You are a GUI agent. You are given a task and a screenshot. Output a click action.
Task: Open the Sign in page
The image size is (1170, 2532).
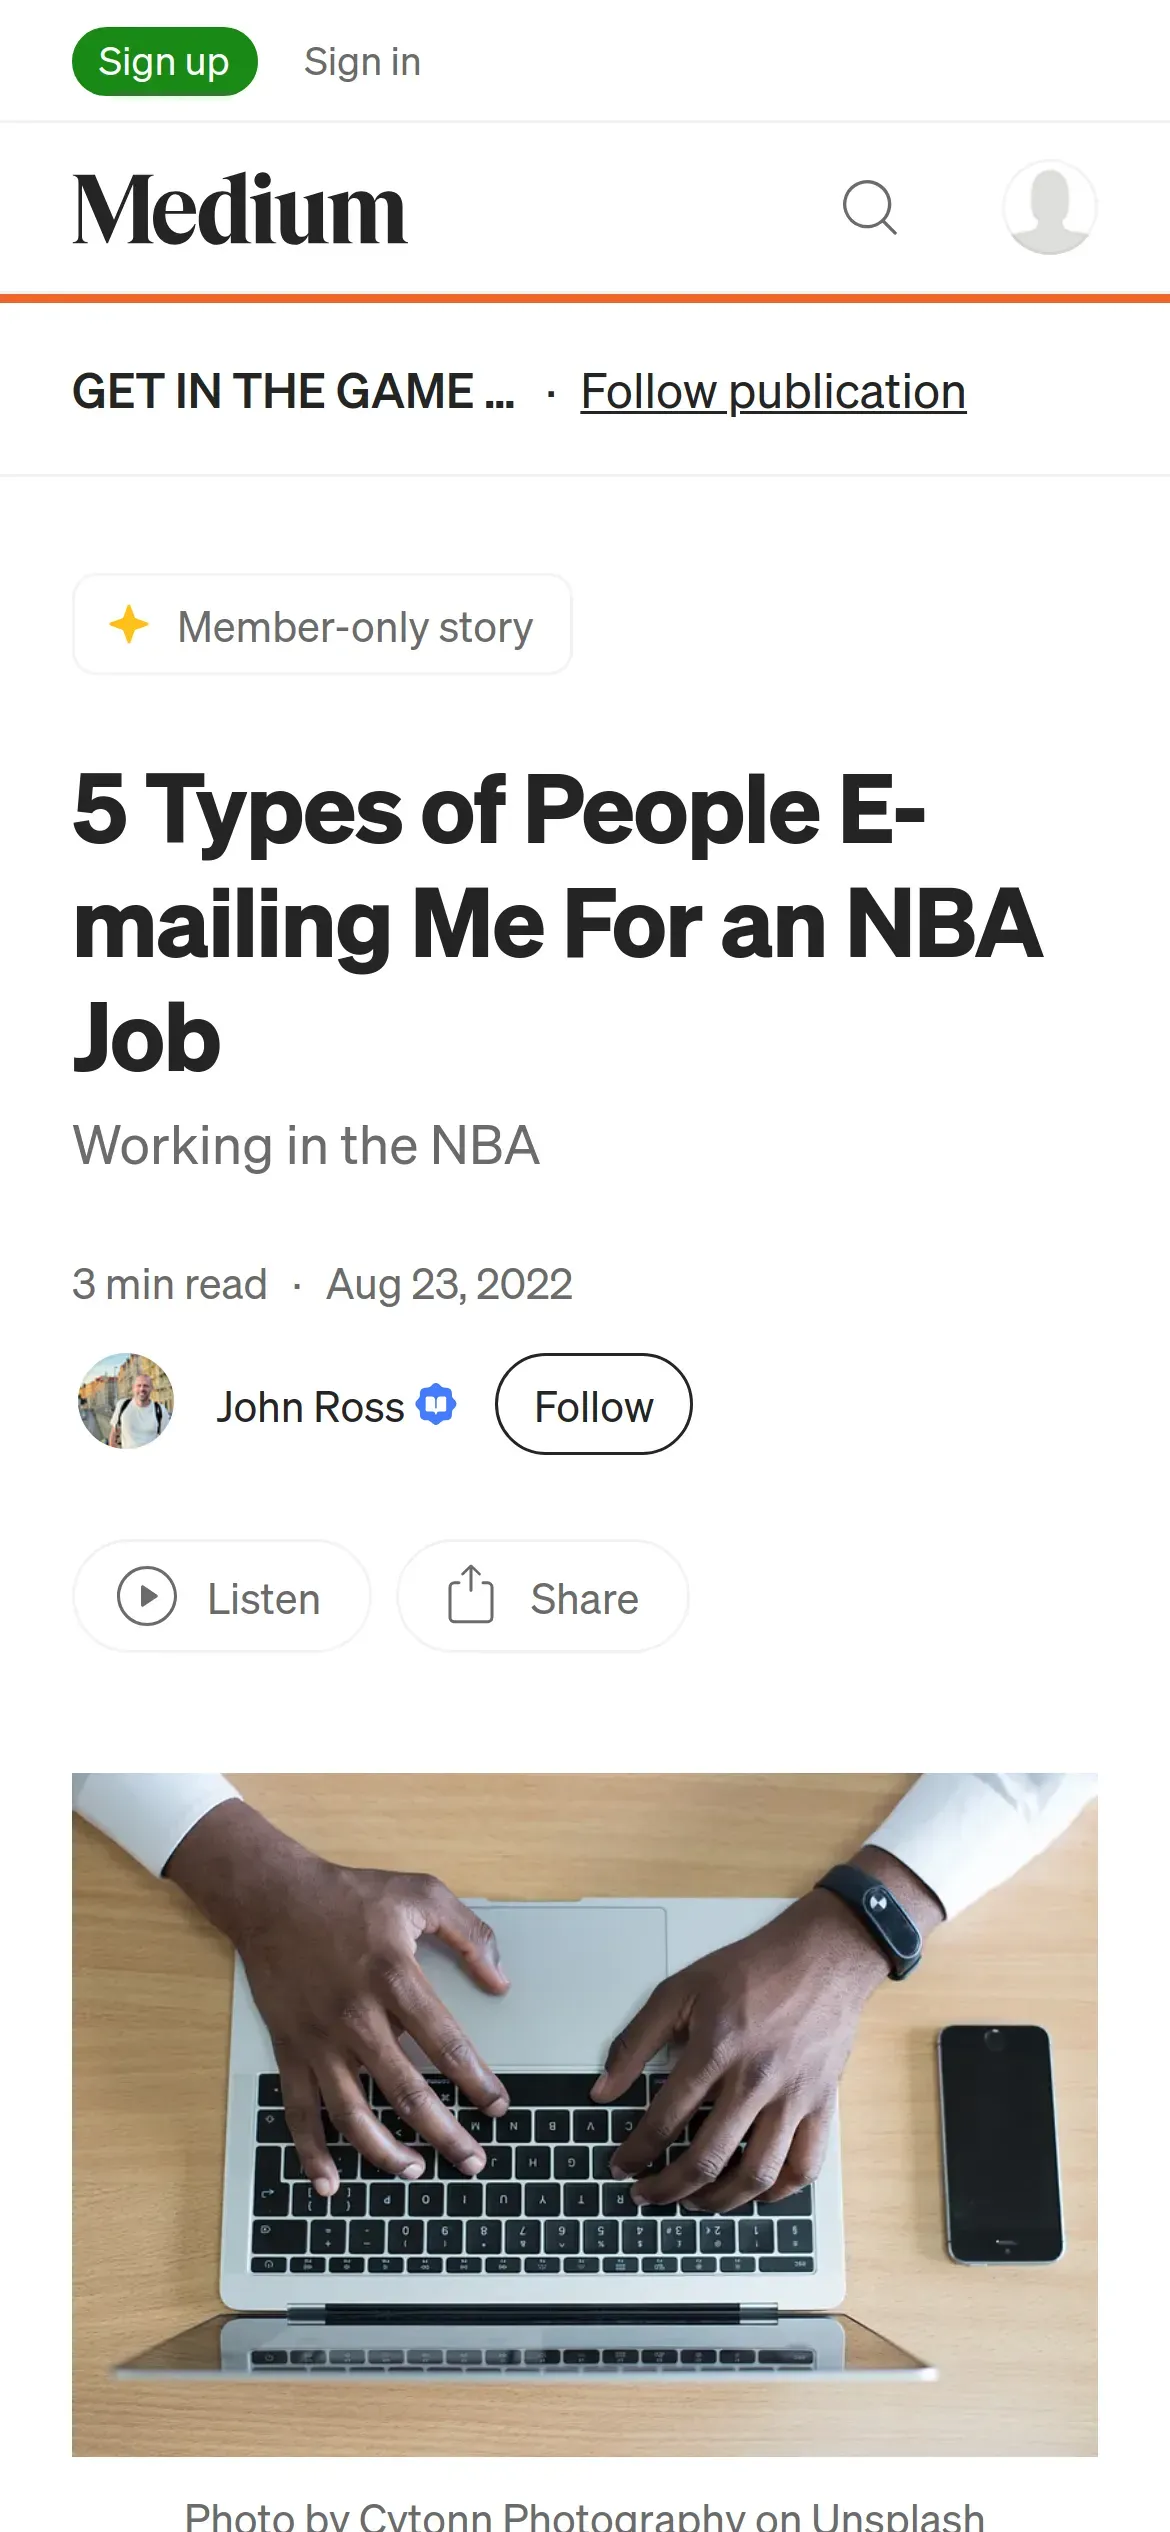(362, 62)
